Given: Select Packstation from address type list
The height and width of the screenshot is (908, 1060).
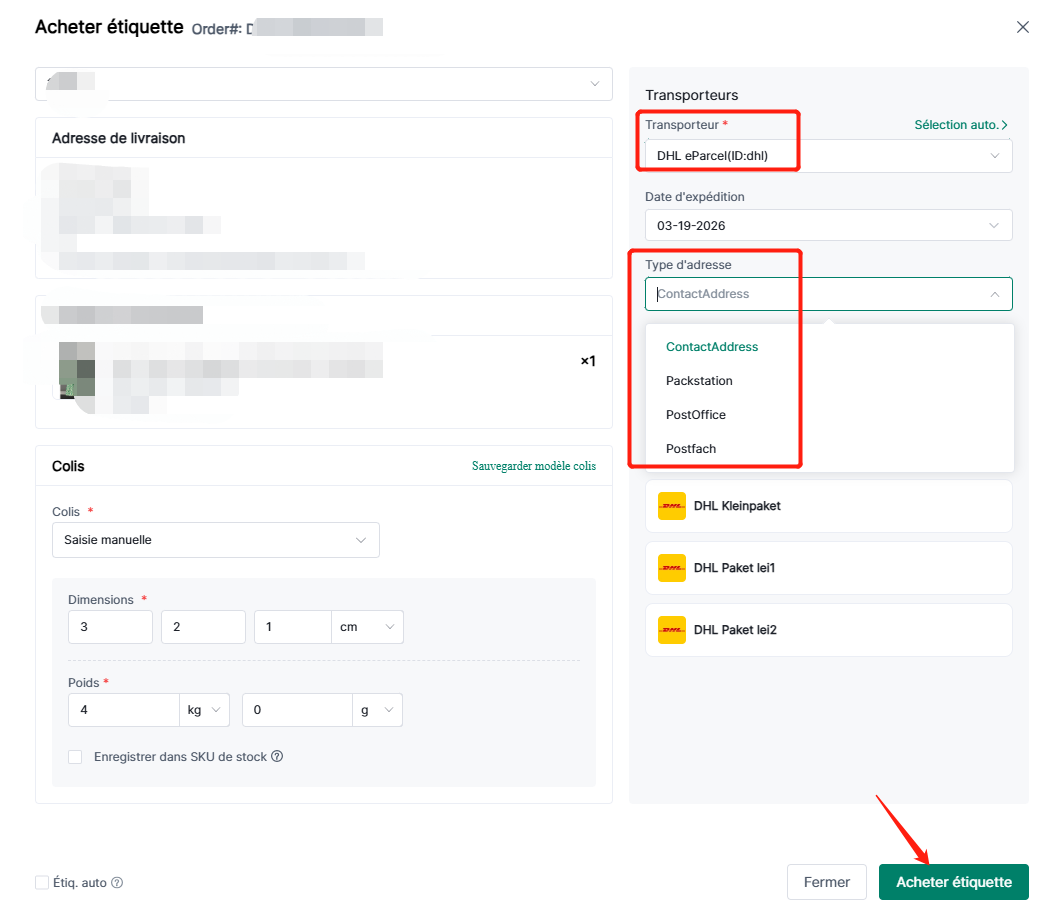Looking at the screenshot, I should [x=699, y=381].
